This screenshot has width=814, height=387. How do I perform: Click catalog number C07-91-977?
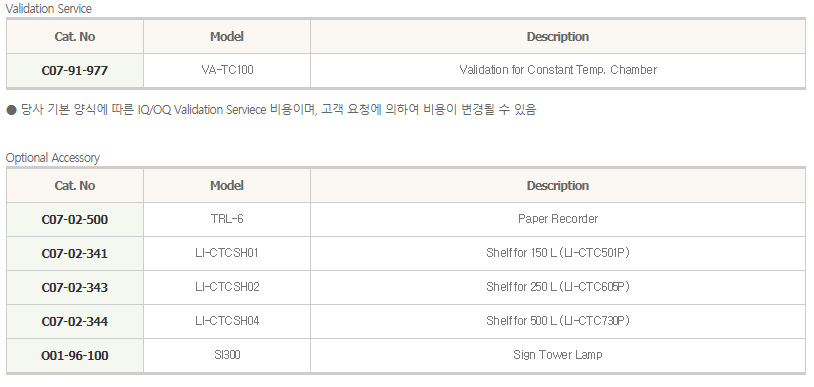[75, 70]
